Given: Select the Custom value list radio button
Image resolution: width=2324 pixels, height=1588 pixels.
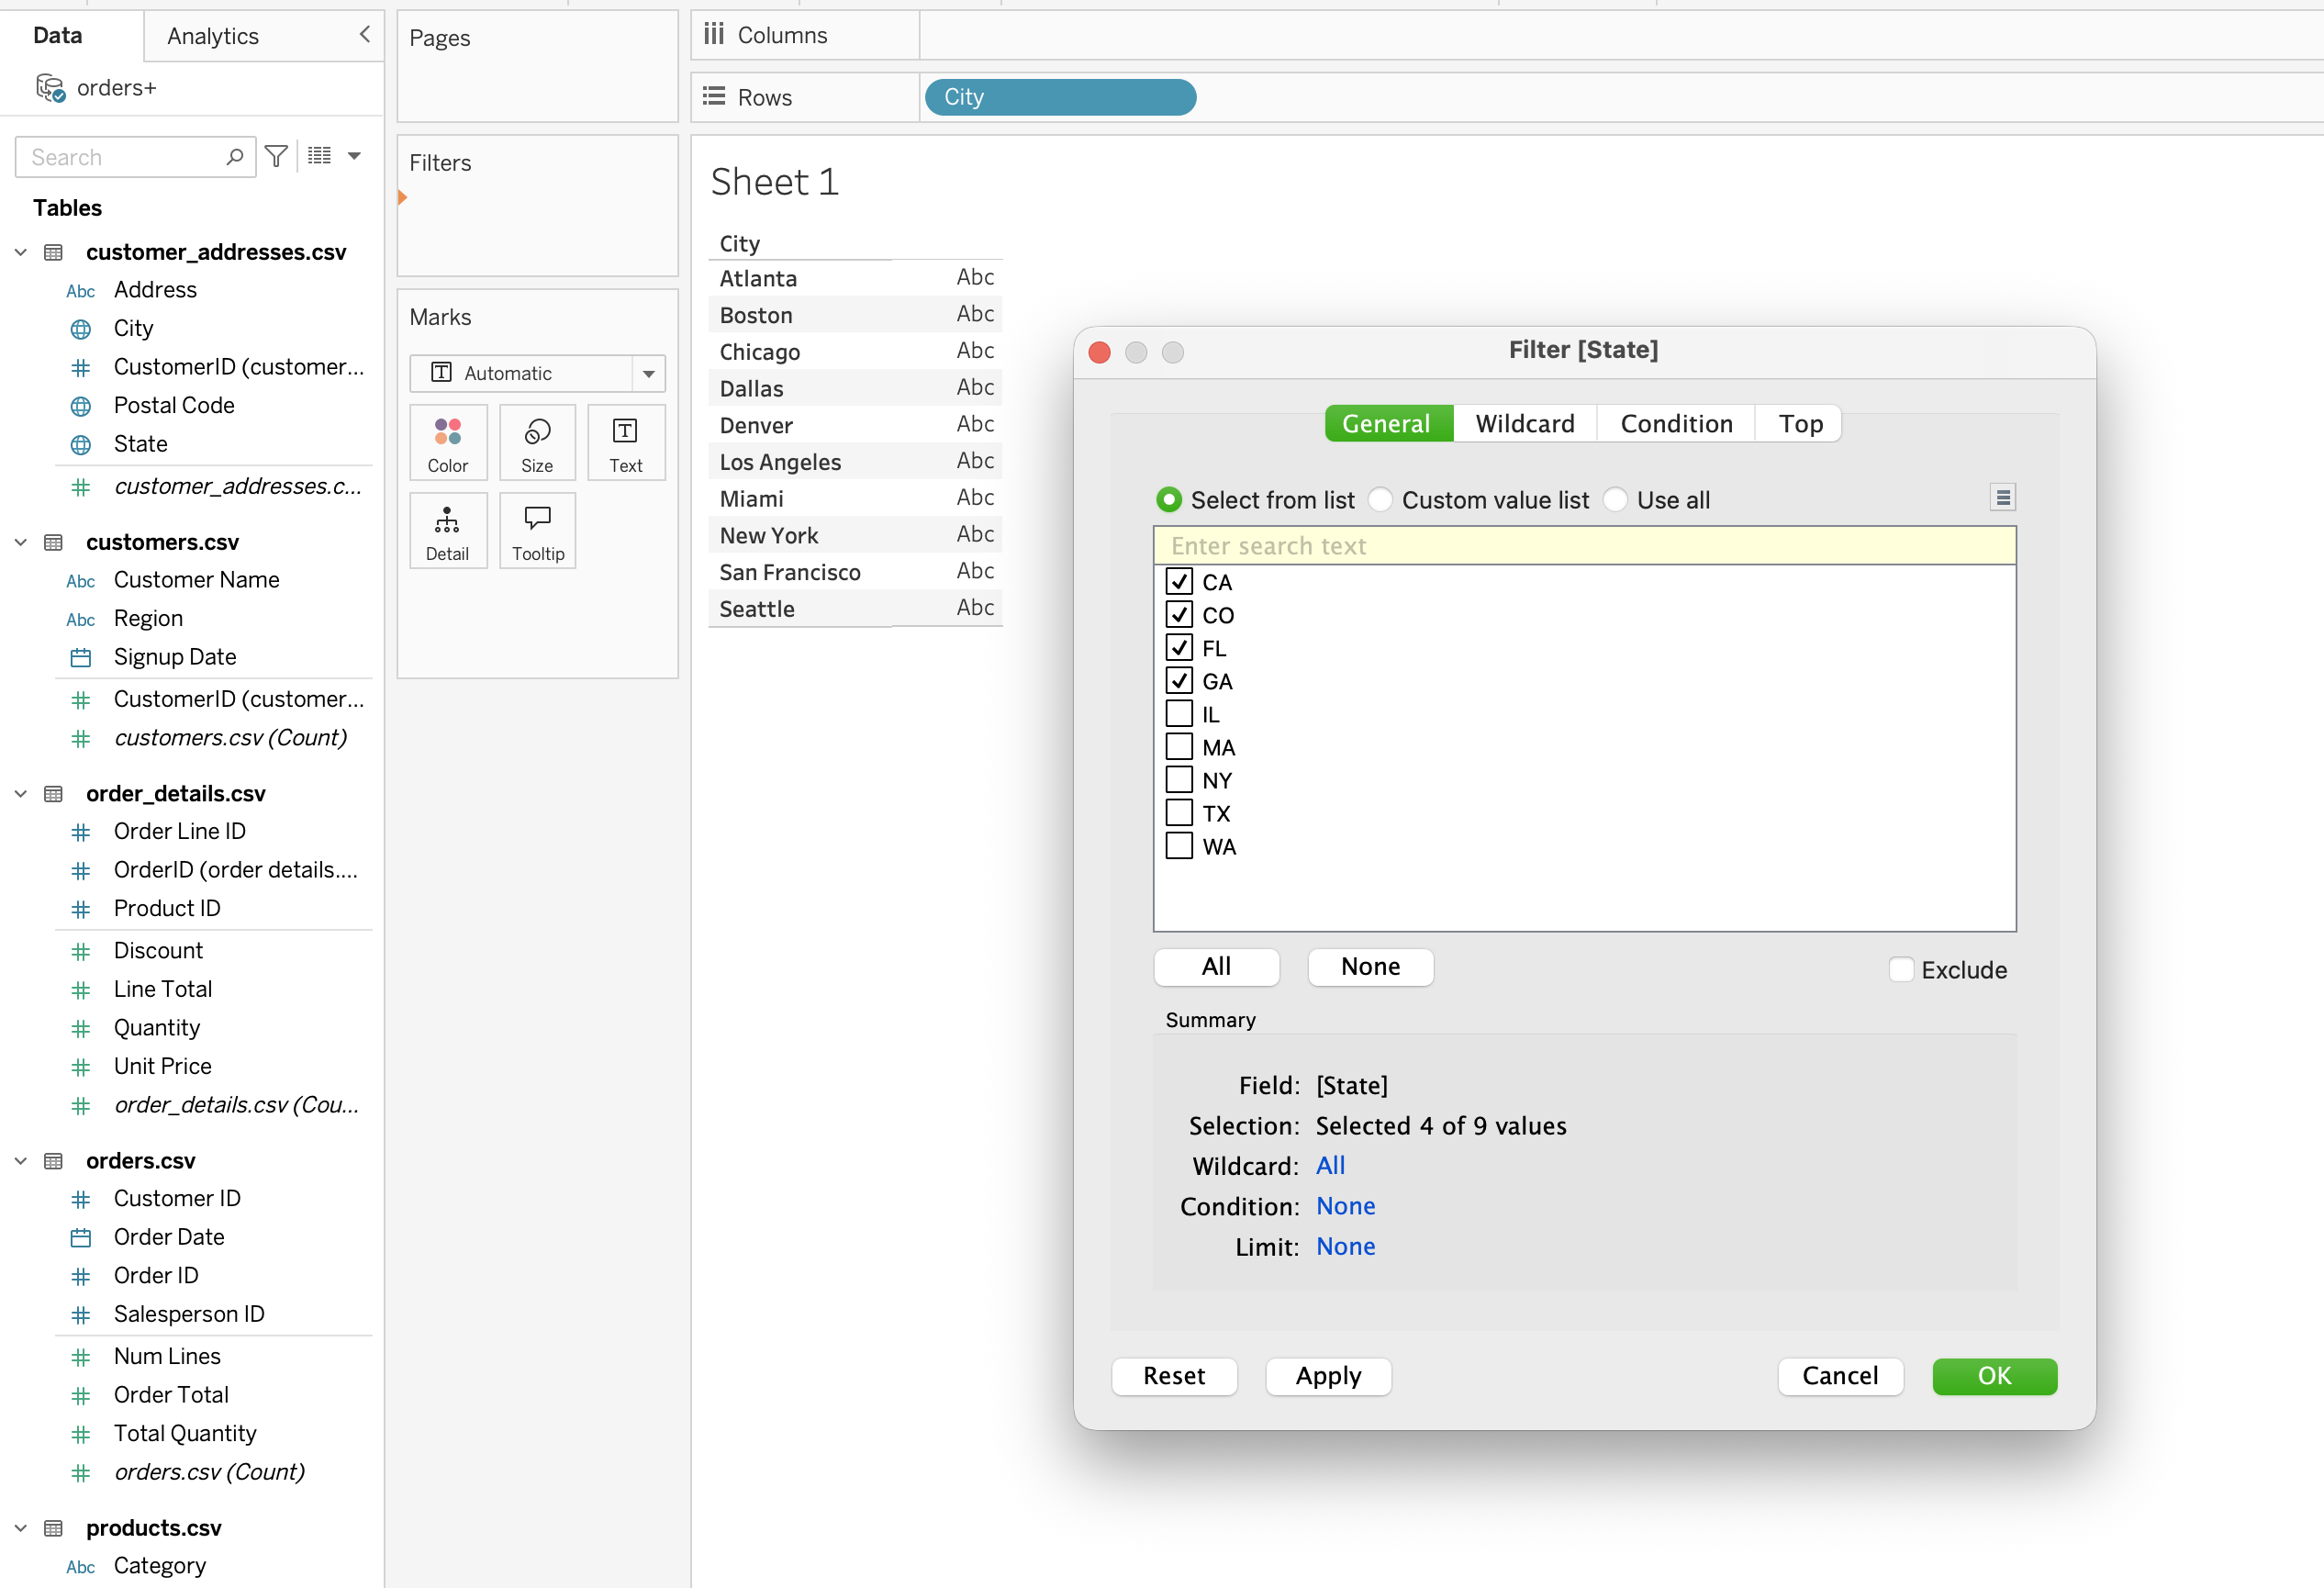Looking at the screenshot, I should pyautogui.click(x=1380, y=499).
